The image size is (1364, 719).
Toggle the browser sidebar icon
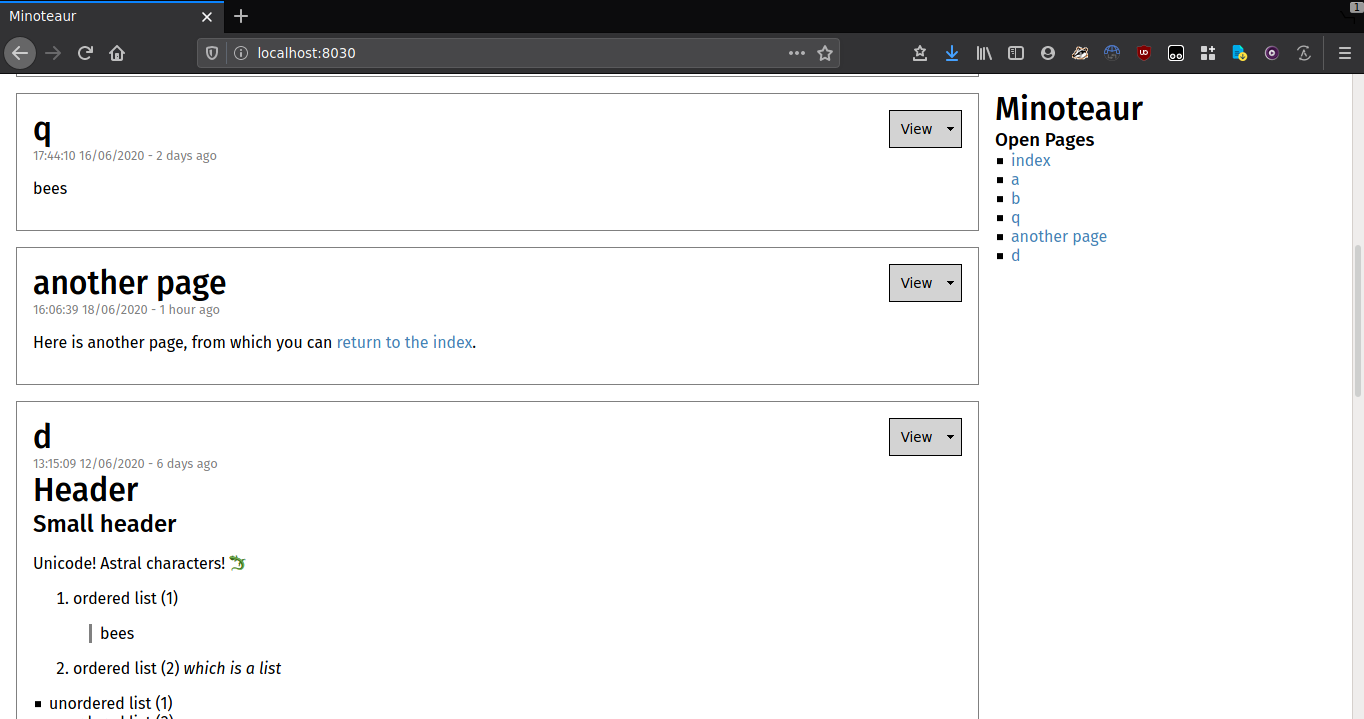pyautogui.click(x=1016, y=53)
